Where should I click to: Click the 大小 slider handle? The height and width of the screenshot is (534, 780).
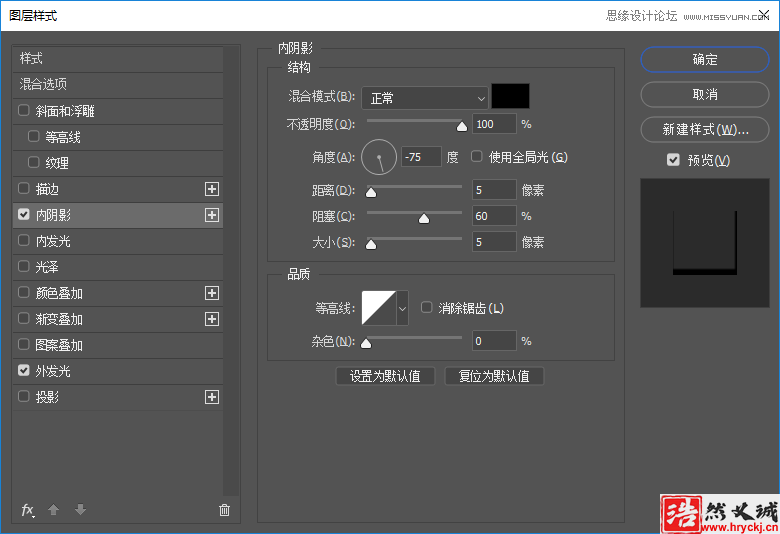click(x=371, y=244)
